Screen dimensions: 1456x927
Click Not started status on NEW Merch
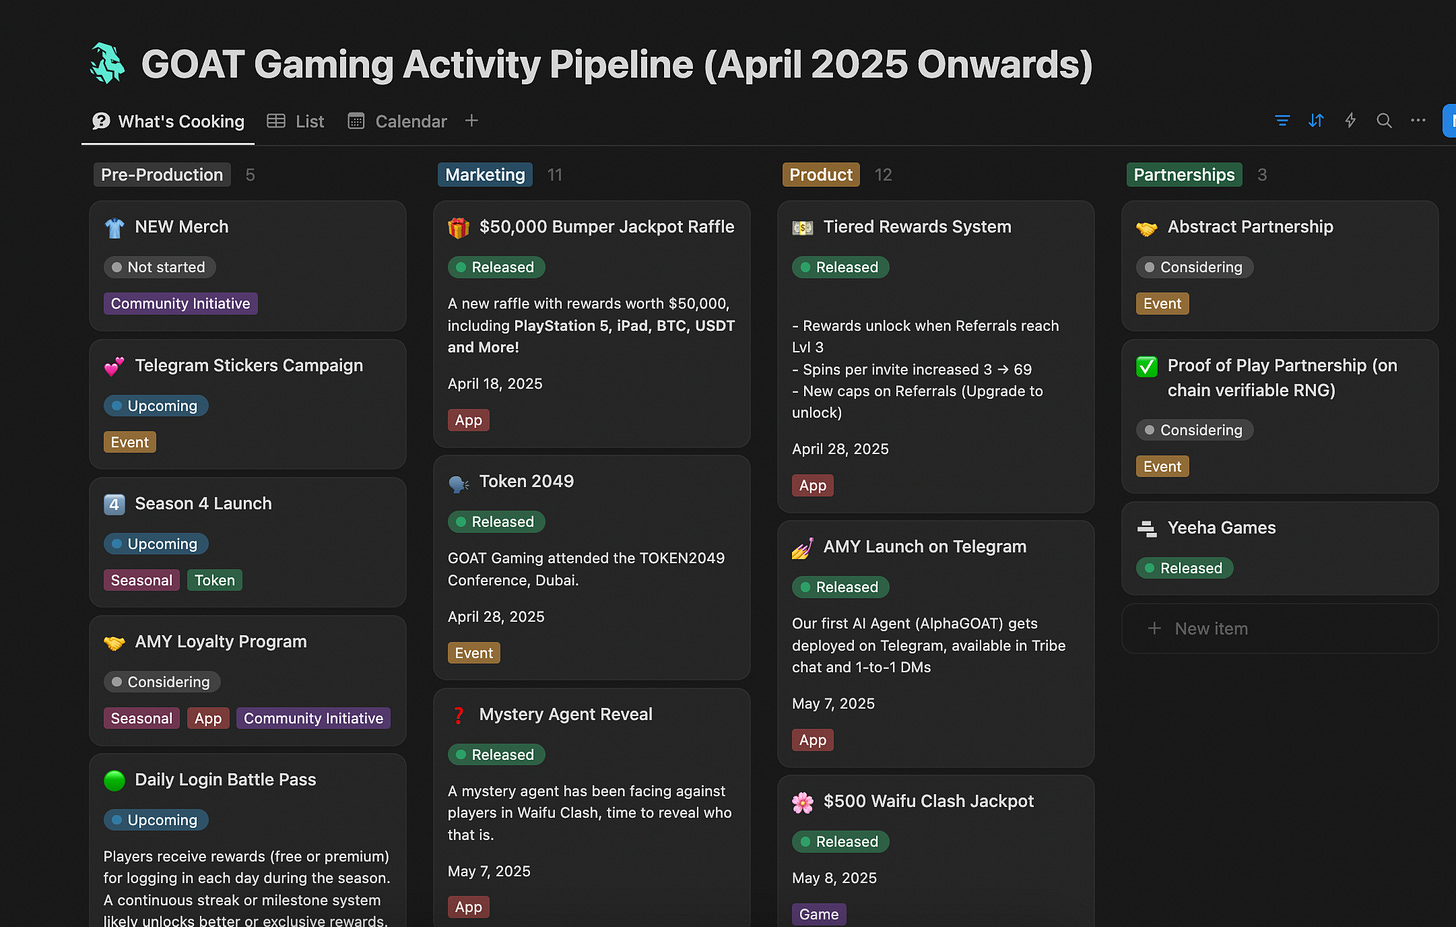click(x=160, y=267)
